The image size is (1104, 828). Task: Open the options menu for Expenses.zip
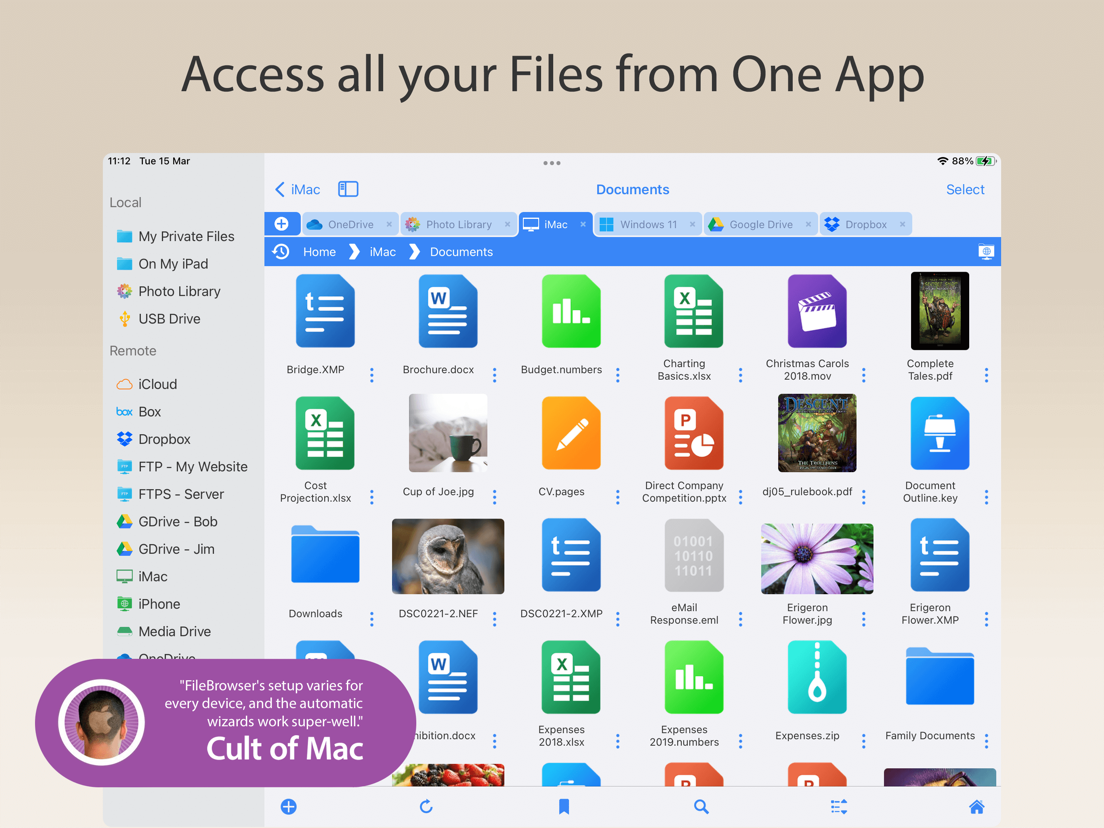pos(863,740)
